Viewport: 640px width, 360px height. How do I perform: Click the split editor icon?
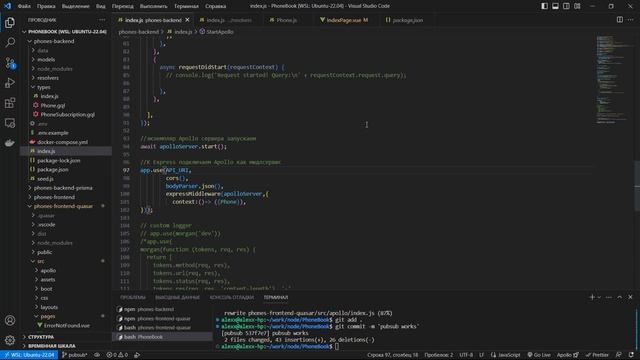620,20
